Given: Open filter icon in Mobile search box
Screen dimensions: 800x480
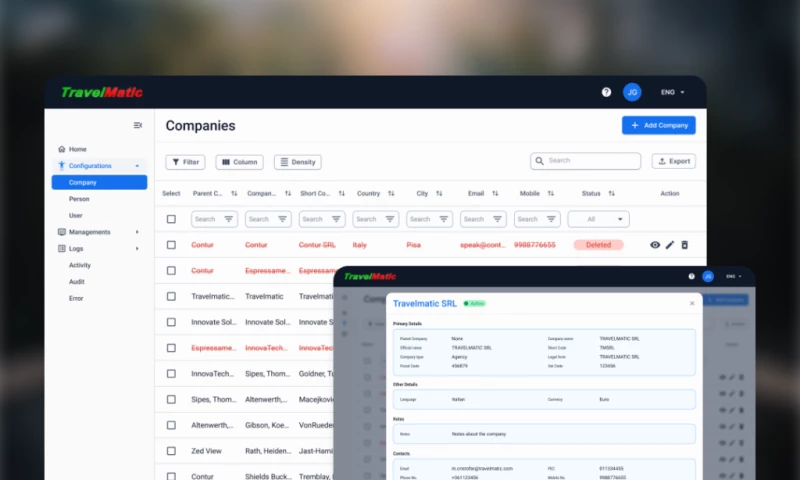Looking at the screenshot, I should [552, 219].
